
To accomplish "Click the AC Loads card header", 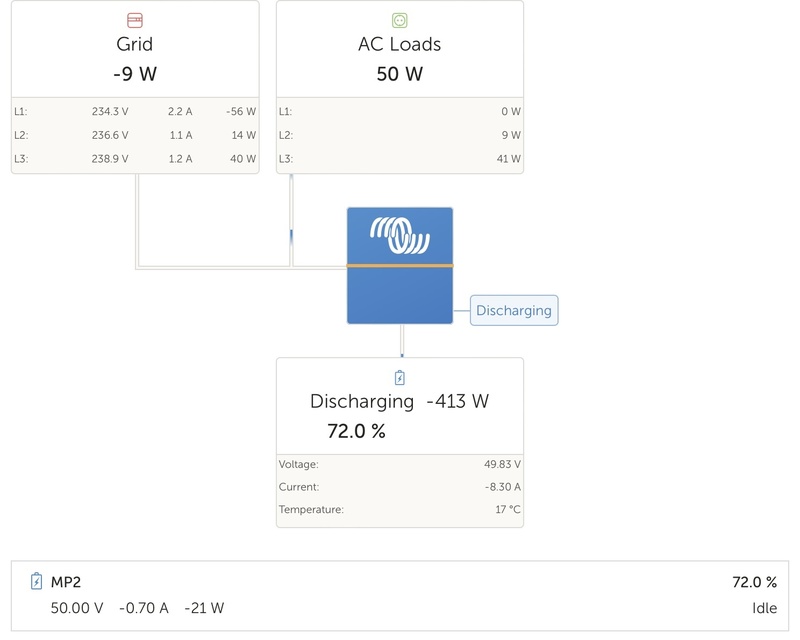I will pyautogui.click(x=400, y=45).
